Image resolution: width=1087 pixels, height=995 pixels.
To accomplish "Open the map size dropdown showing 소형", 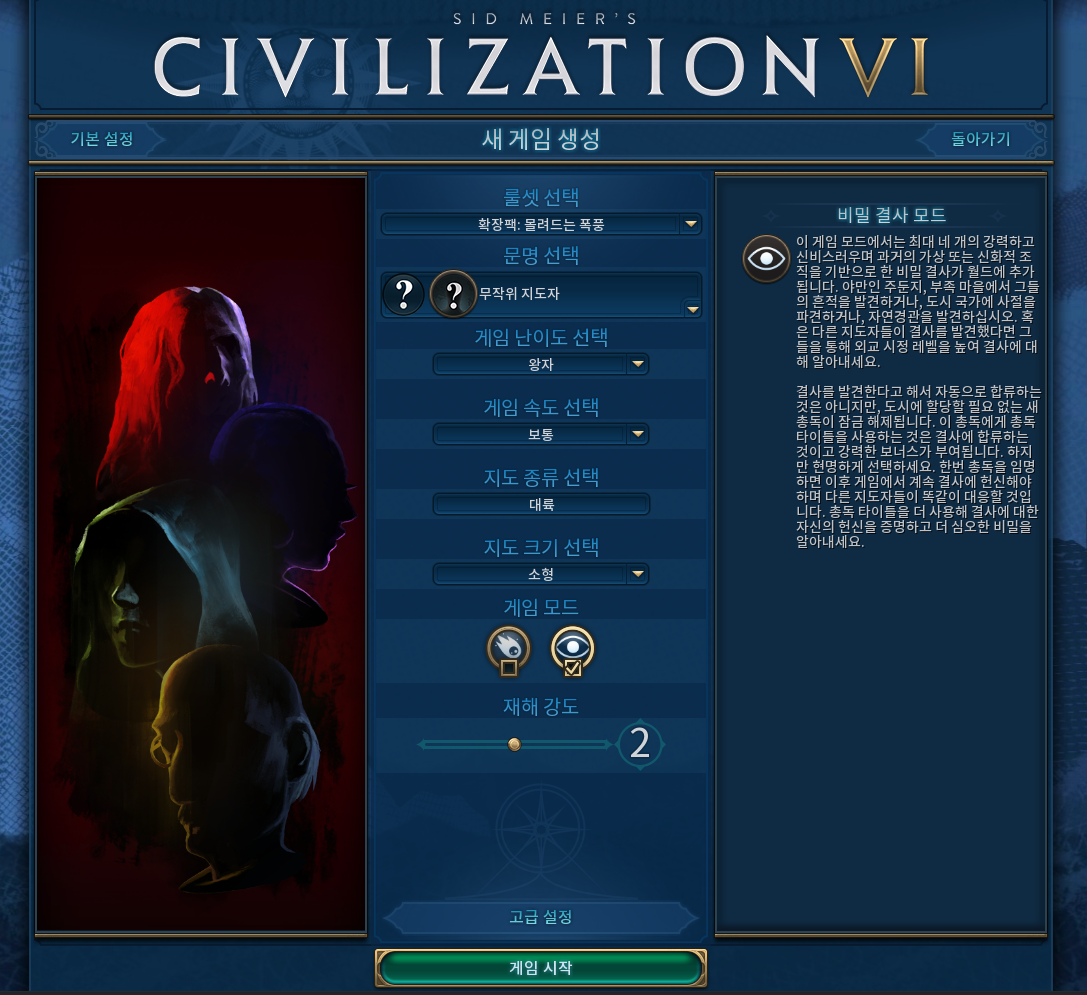I will 541,573.
